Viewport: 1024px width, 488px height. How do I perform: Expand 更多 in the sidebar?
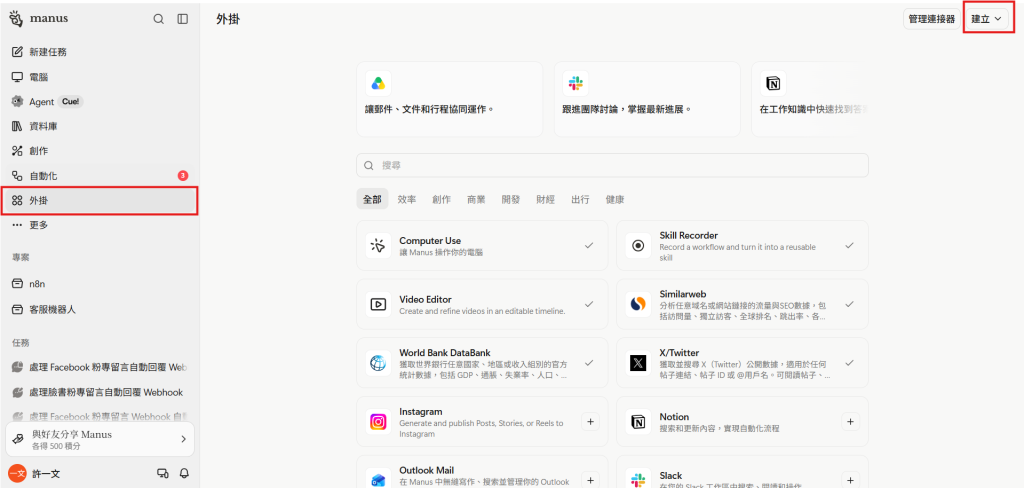coord(99,225)
